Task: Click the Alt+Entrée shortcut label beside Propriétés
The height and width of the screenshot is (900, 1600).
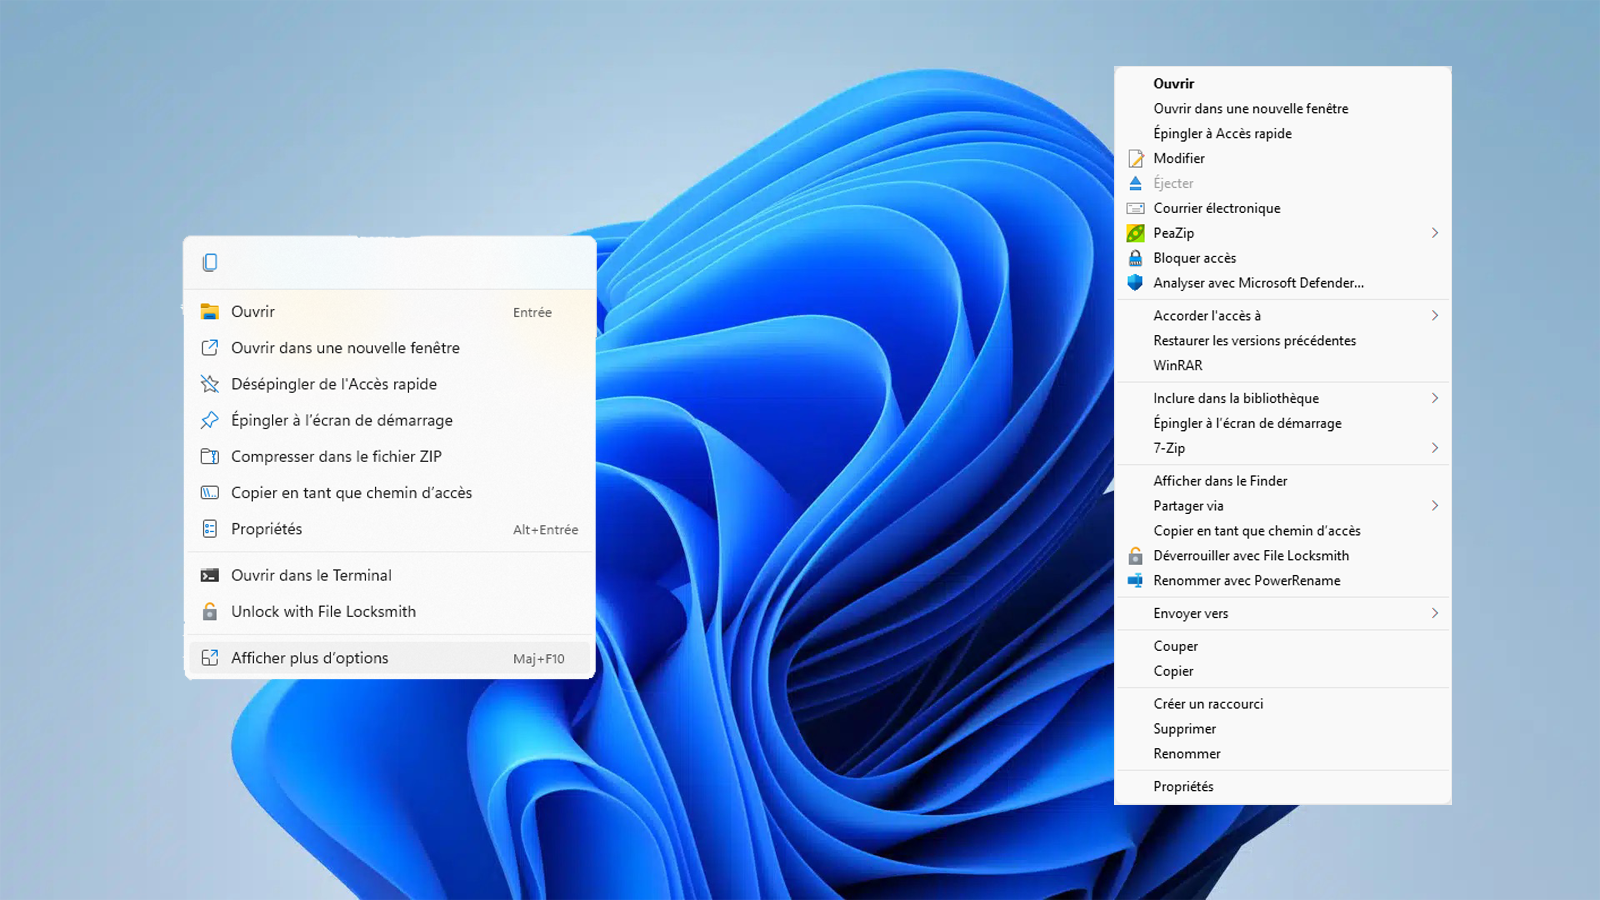Action: point(545,530)
